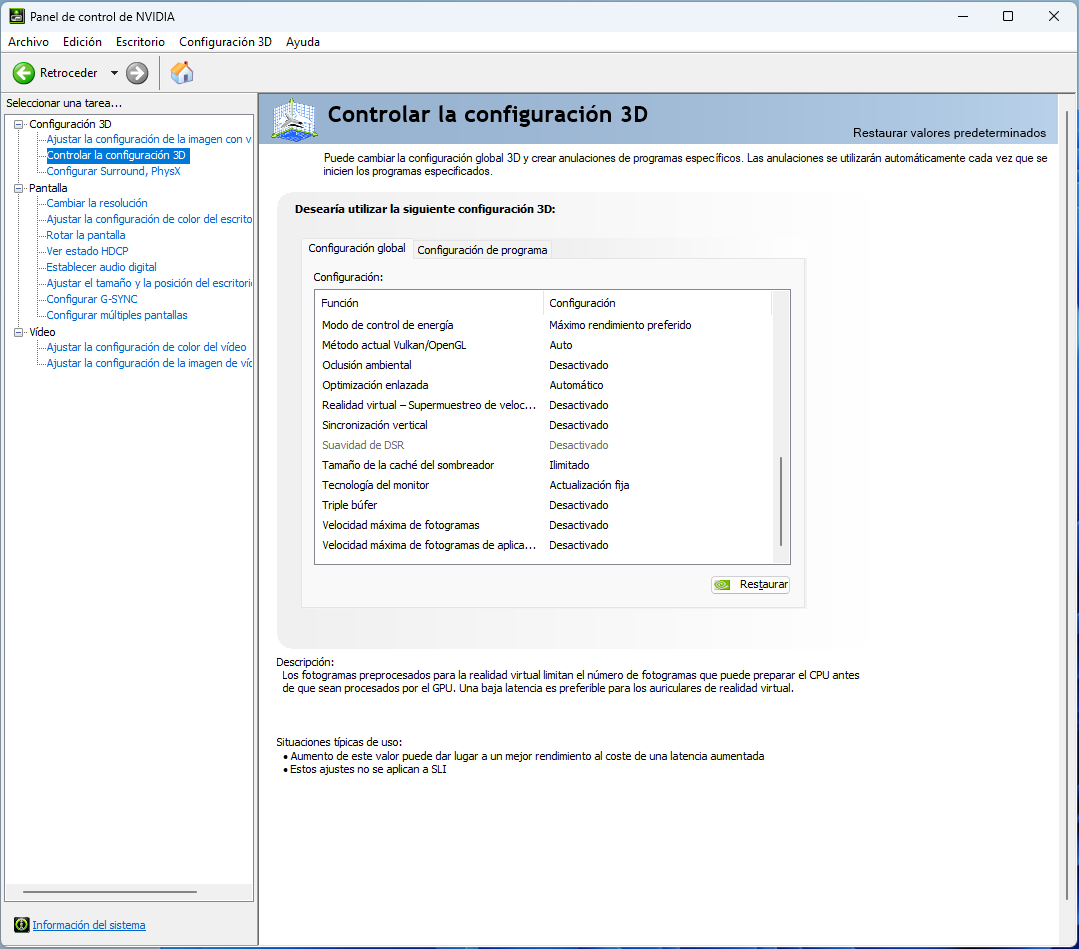Screen dimensions: 1079x949
Task: Switch to Configuración de programa tab
Action: 482,250
